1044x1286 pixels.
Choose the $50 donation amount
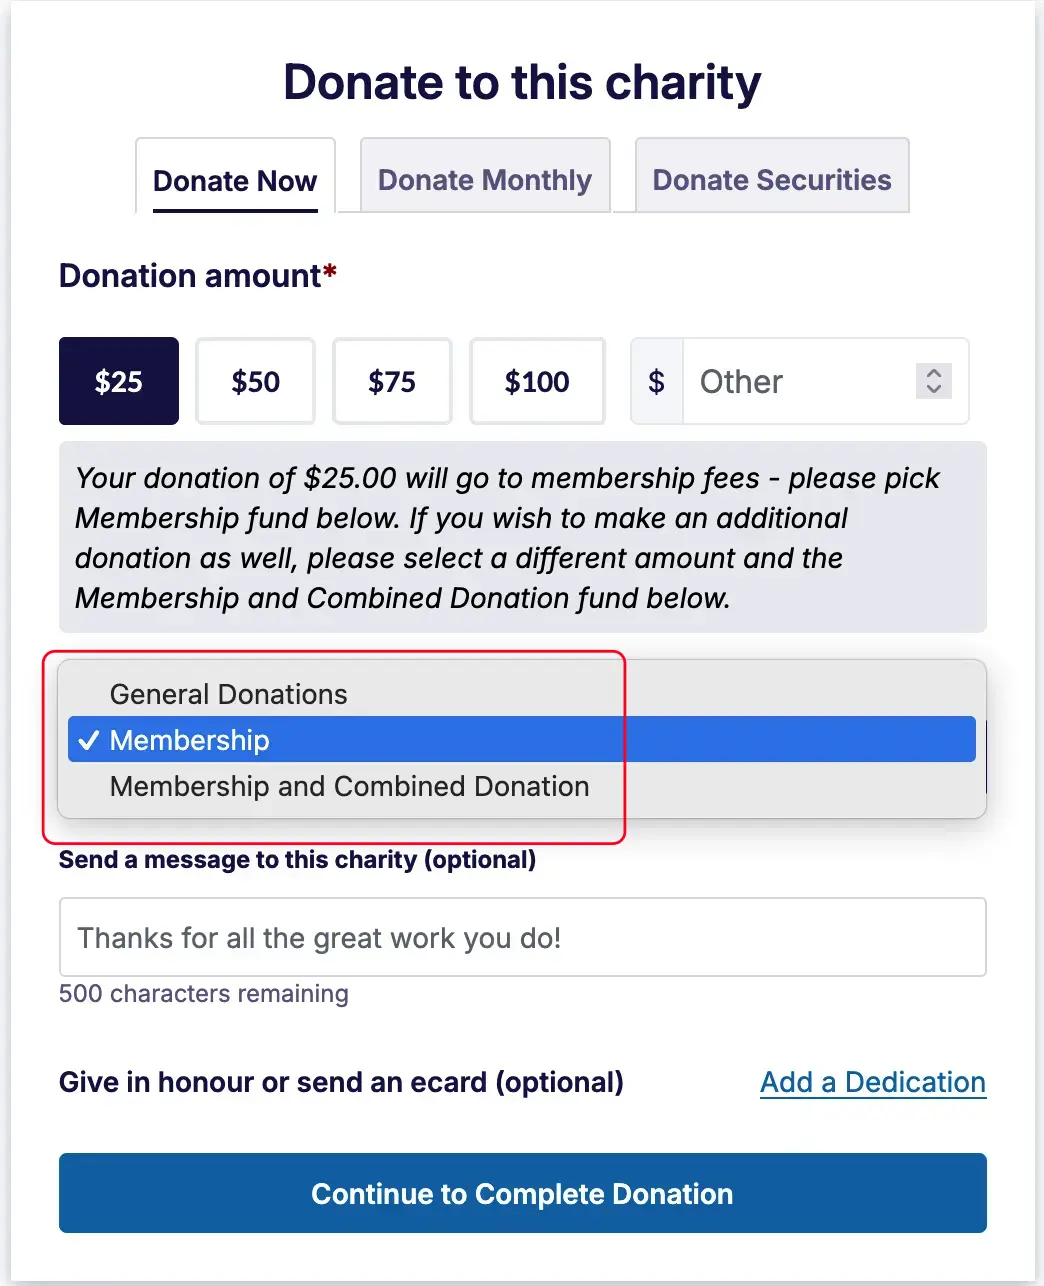tap(255, 381)
